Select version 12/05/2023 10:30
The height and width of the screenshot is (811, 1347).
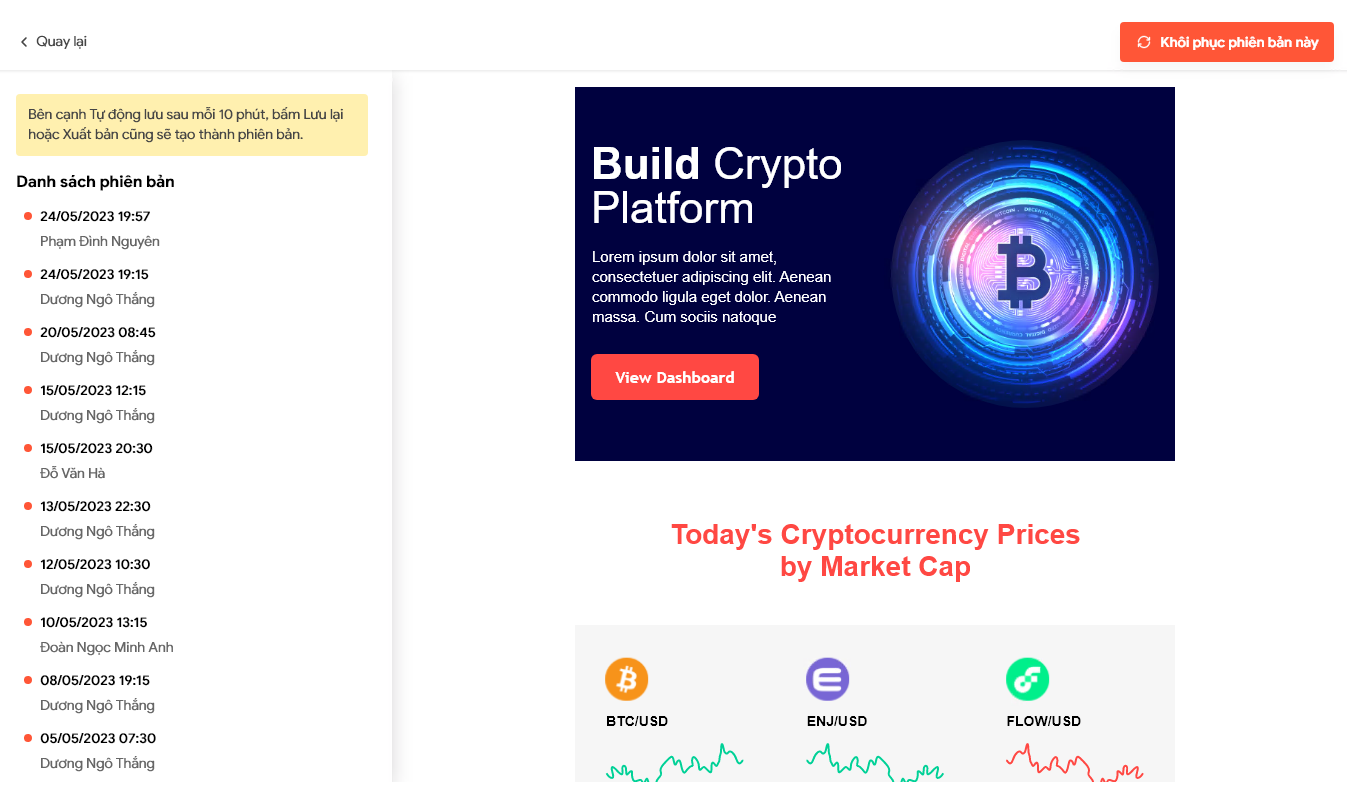[x=98, y=576]
